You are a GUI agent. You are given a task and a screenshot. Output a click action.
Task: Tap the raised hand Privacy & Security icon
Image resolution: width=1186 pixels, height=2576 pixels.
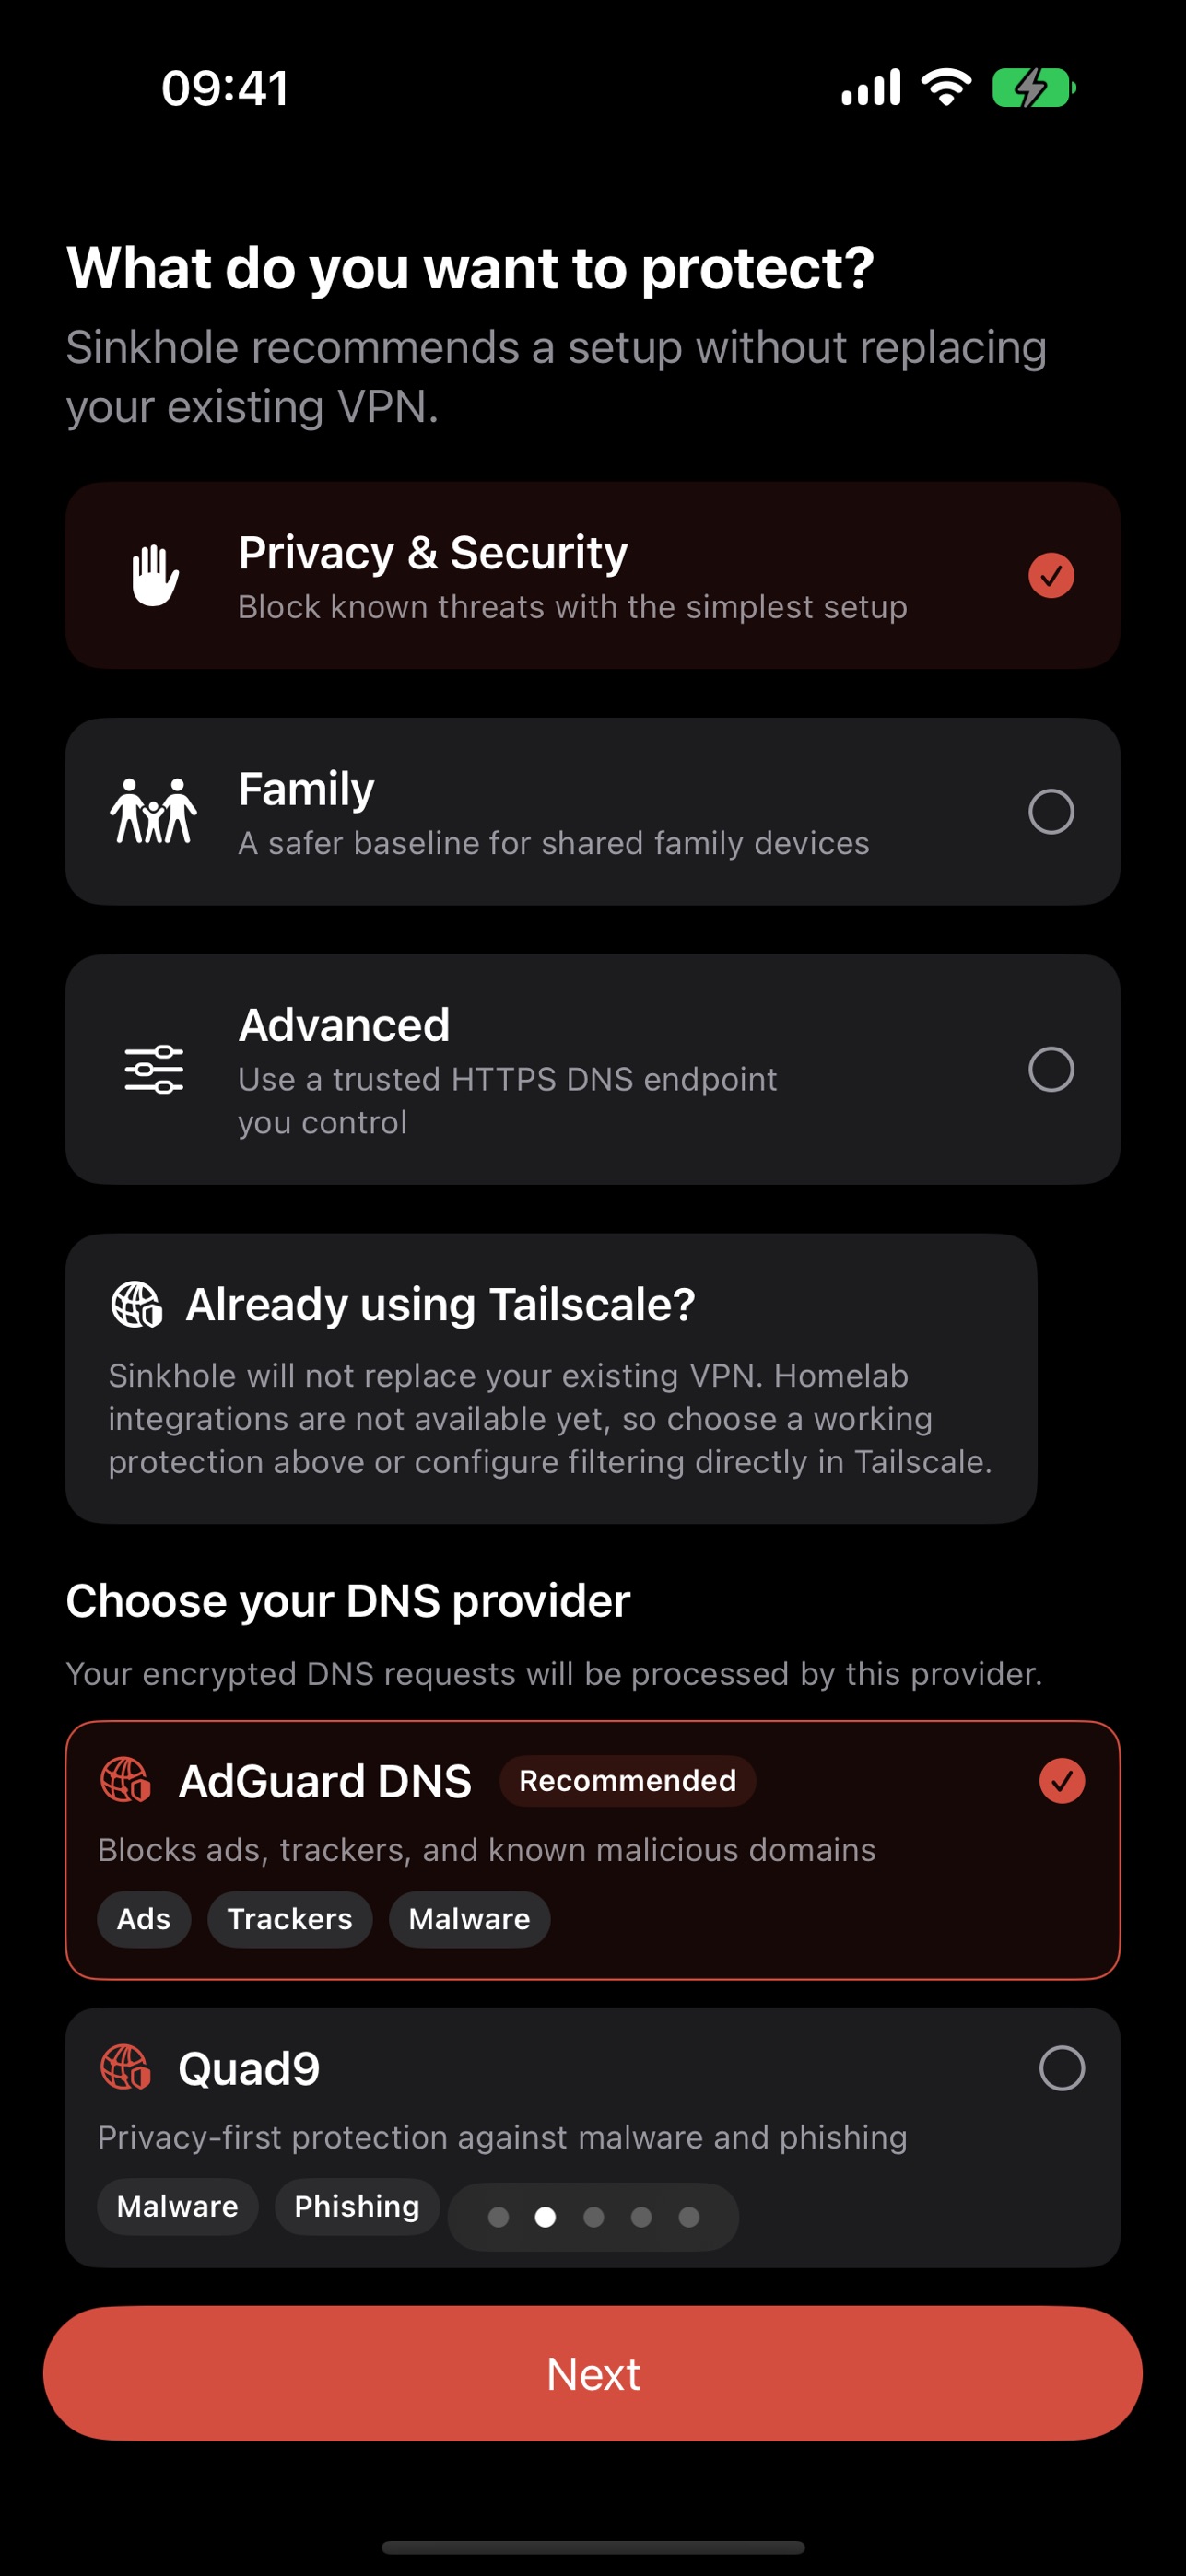155,575
